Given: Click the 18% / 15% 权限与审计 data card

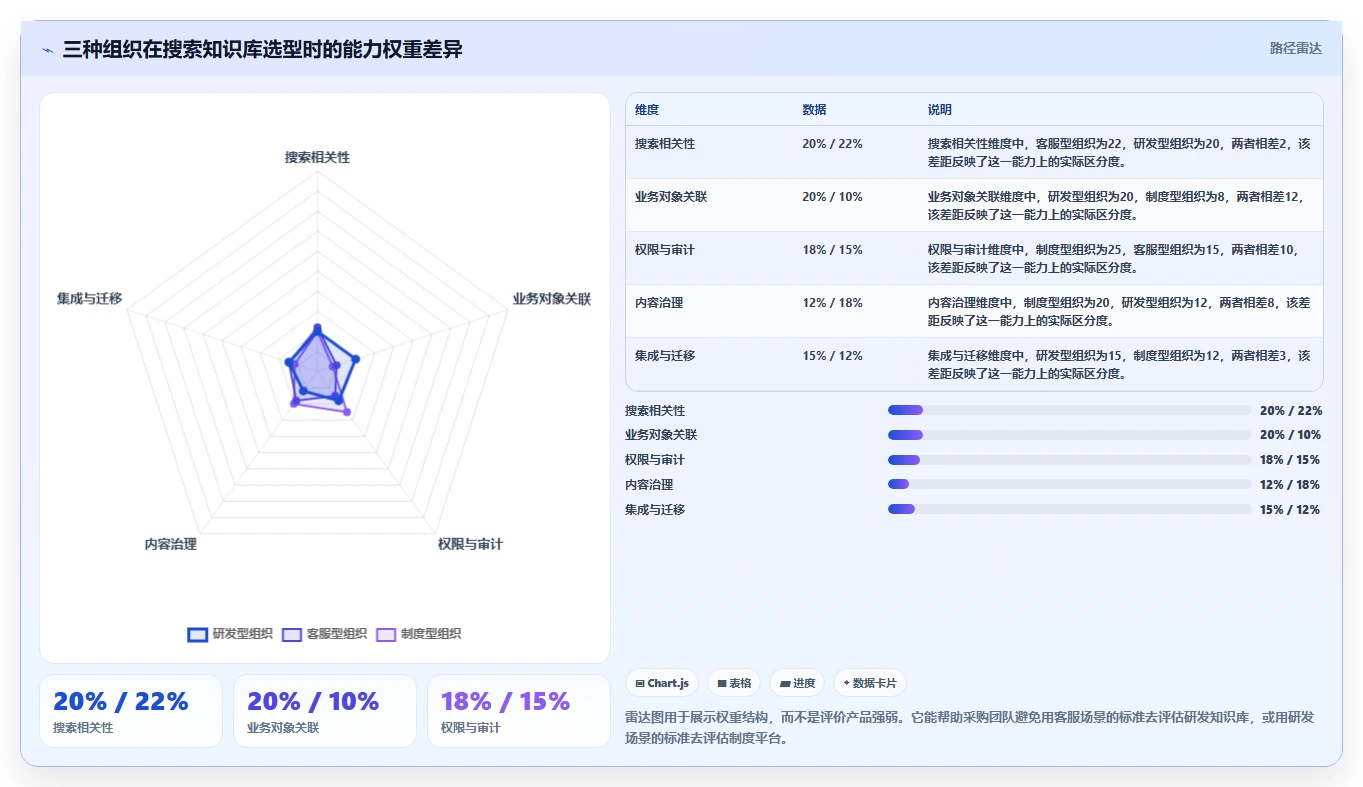Looking at the screenshot, I should pos(519,711).
